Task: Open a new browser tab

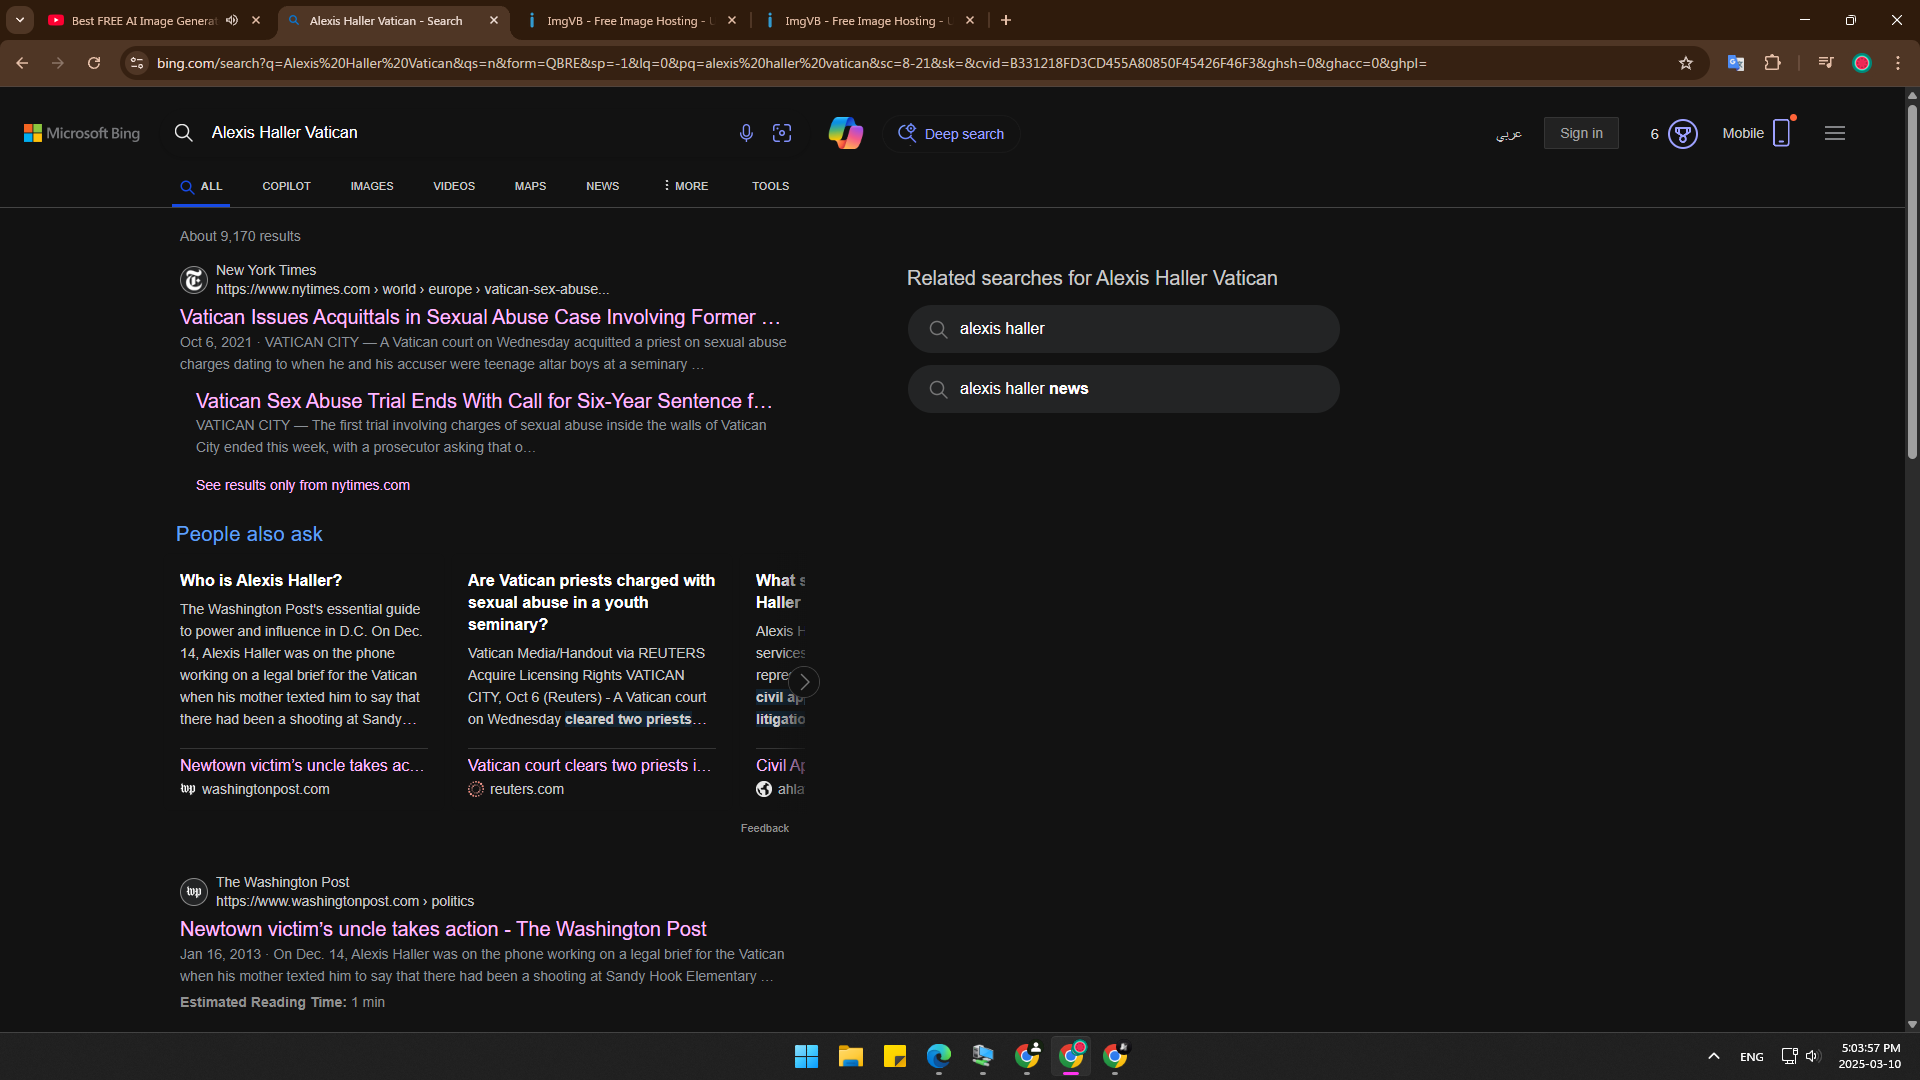Action: [1006, 20]
